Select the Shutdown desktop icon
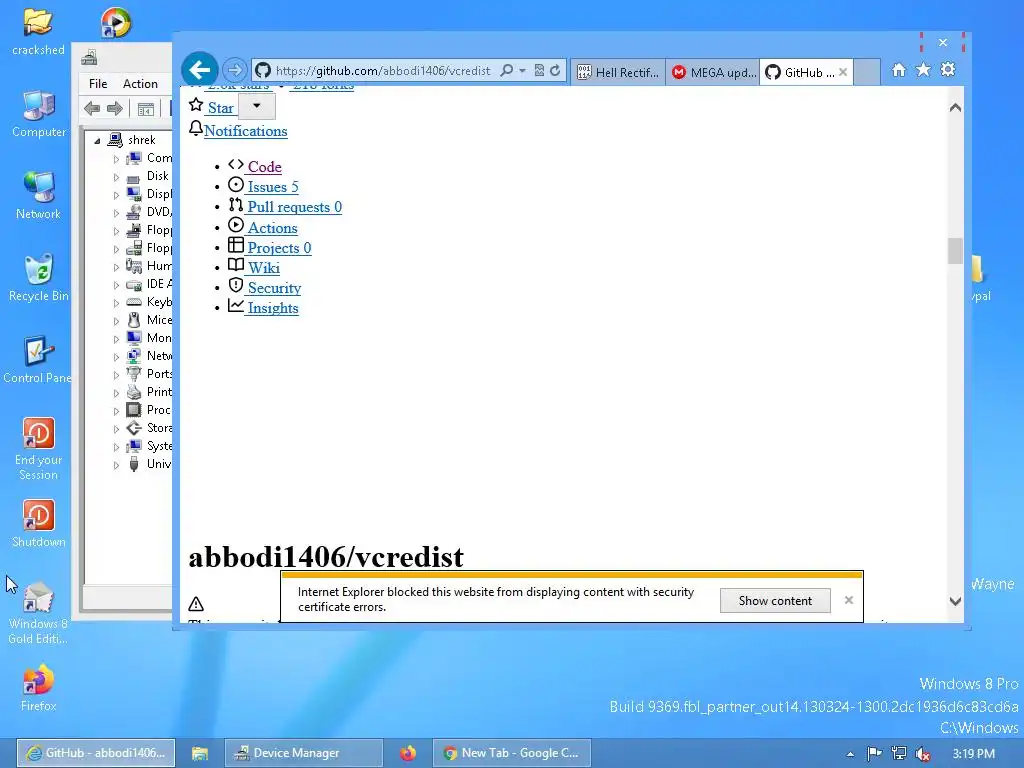The width and height of the screenshot is (1024, 768). point(39,524)
